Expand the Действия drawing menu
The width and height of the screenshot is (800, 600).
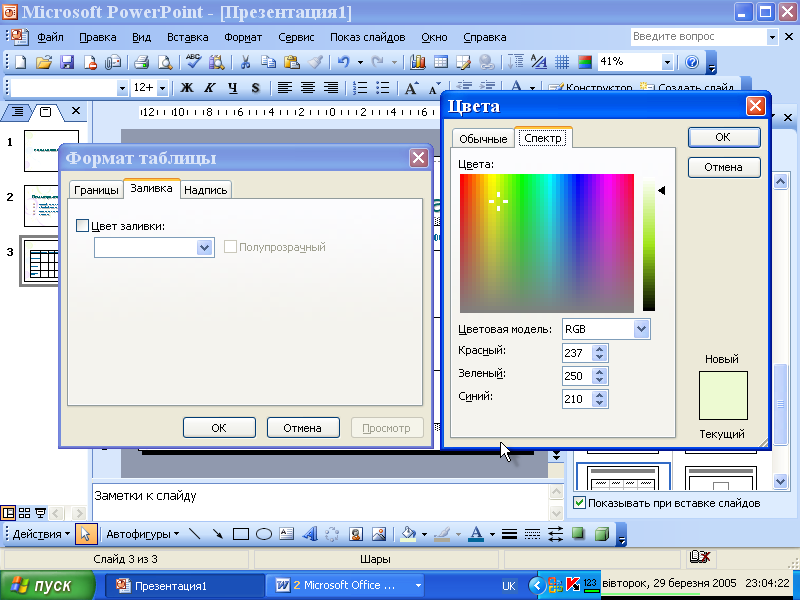pos(41,534)
